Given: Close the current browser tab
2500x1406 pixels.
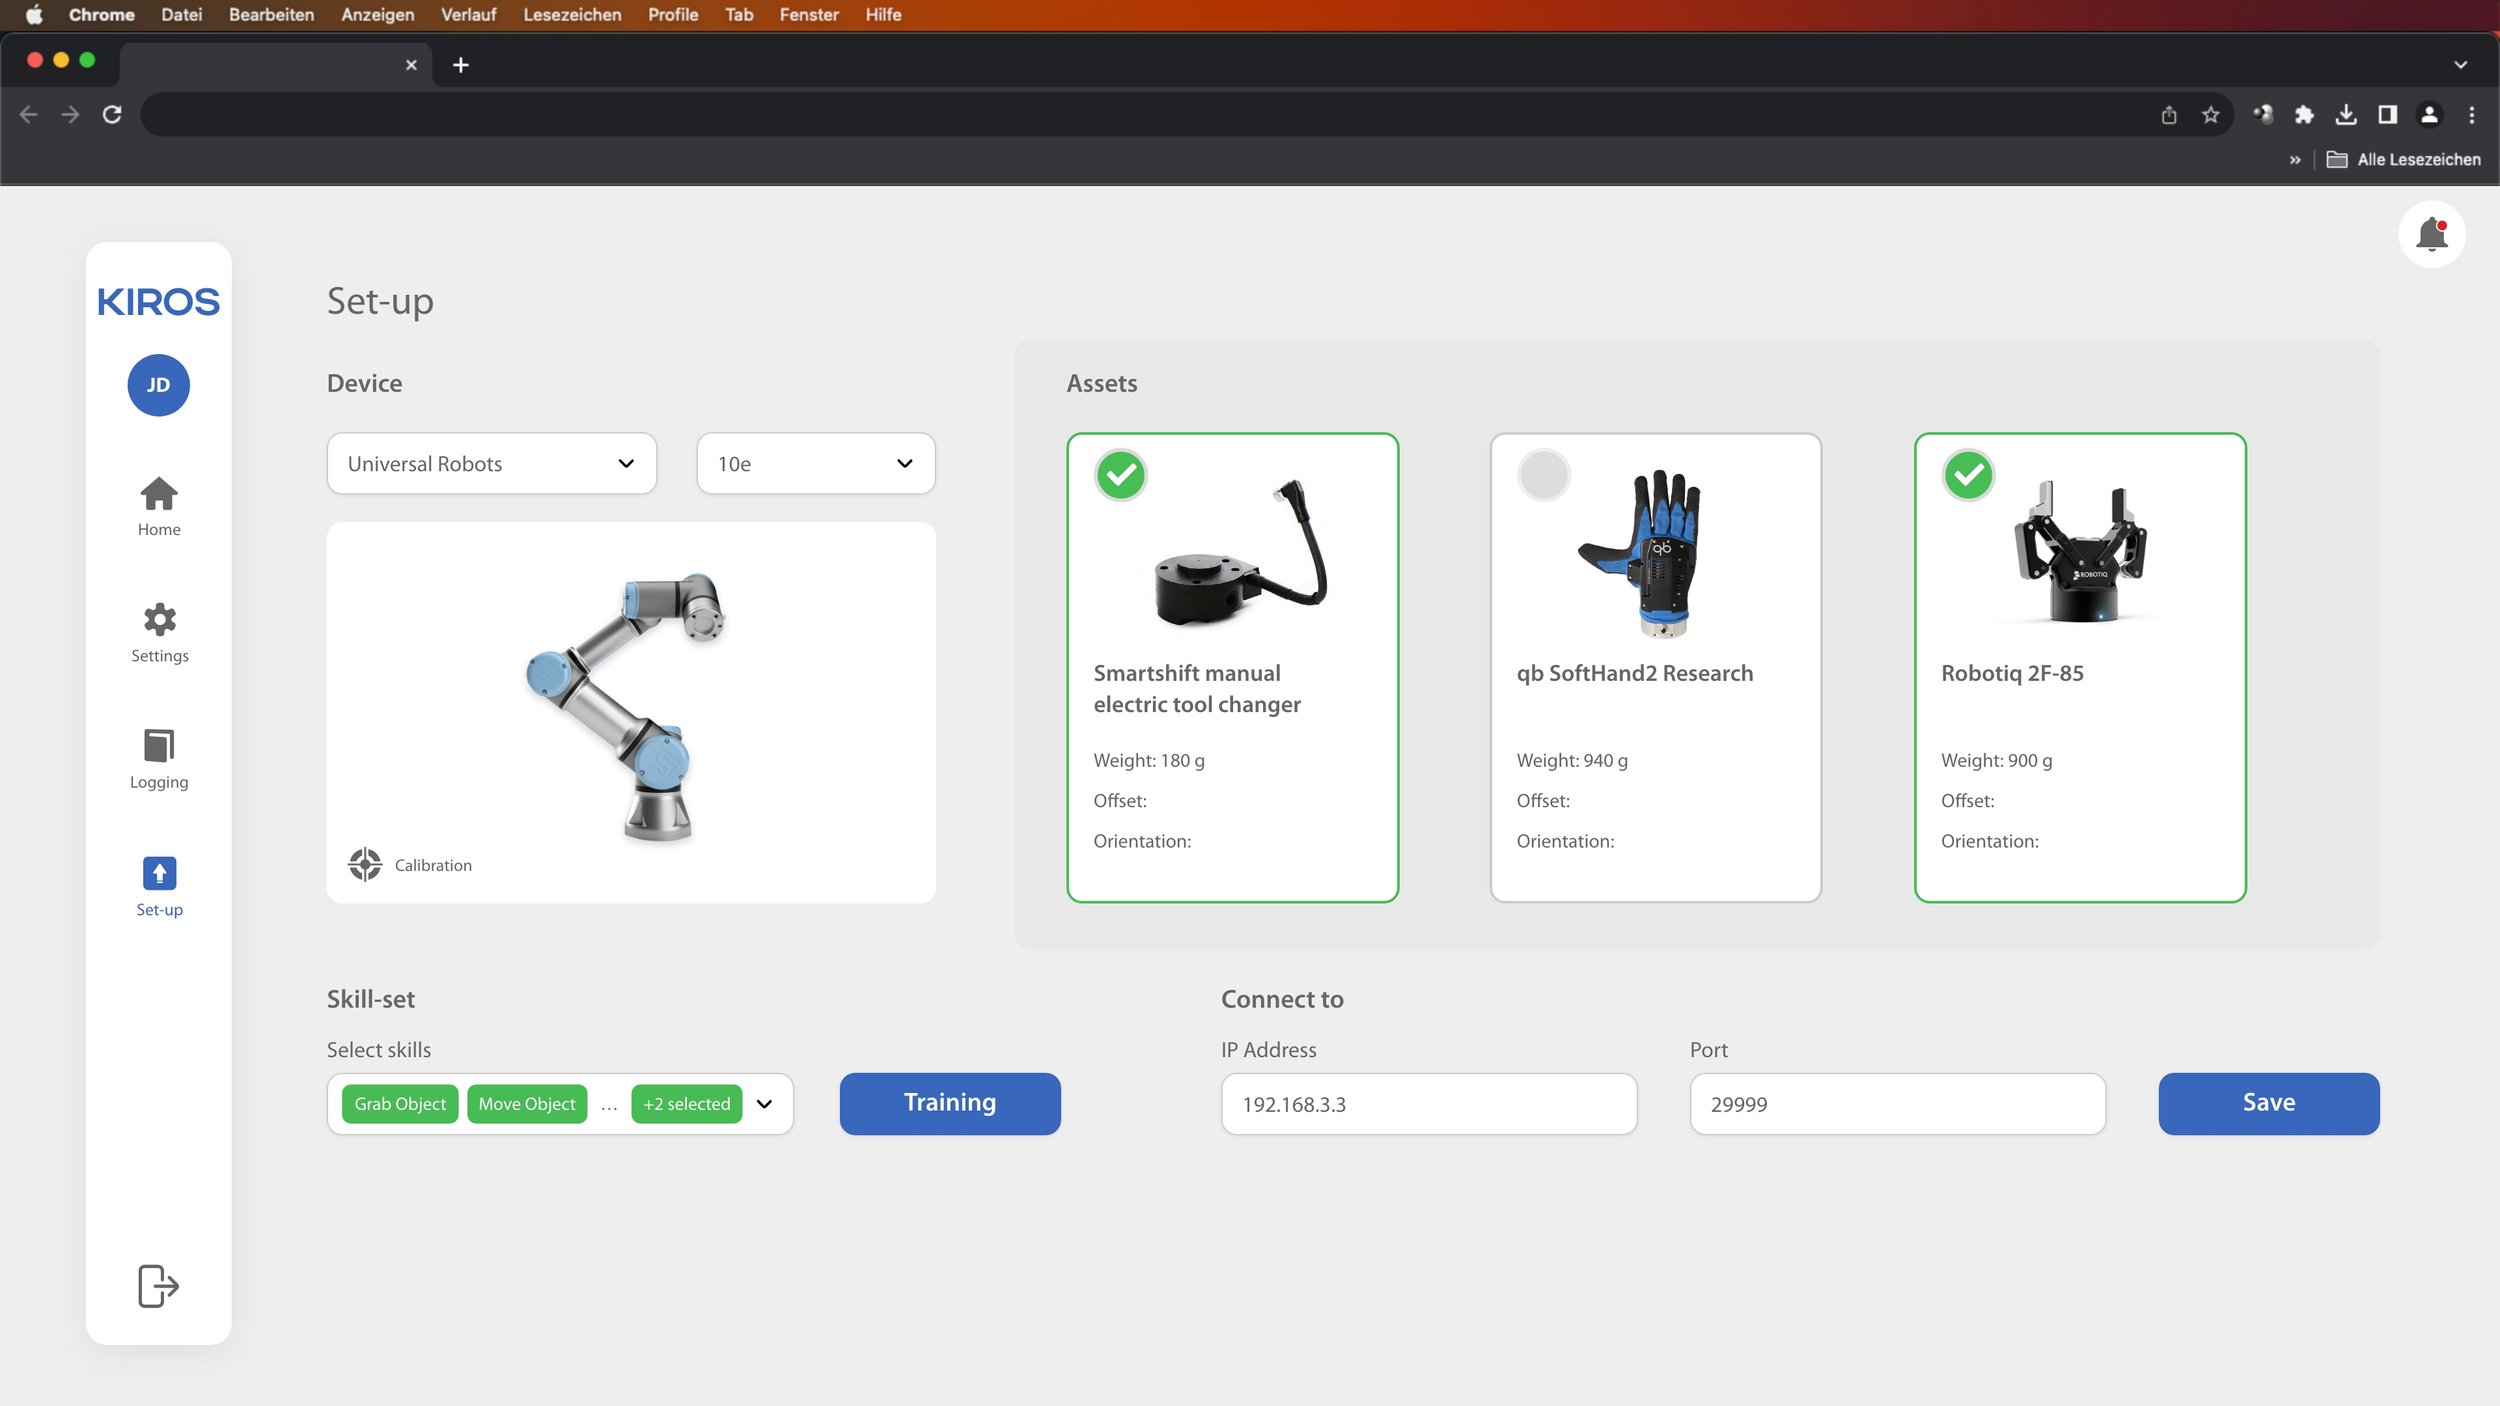Looking at the screenshot, I should (411, 65).
